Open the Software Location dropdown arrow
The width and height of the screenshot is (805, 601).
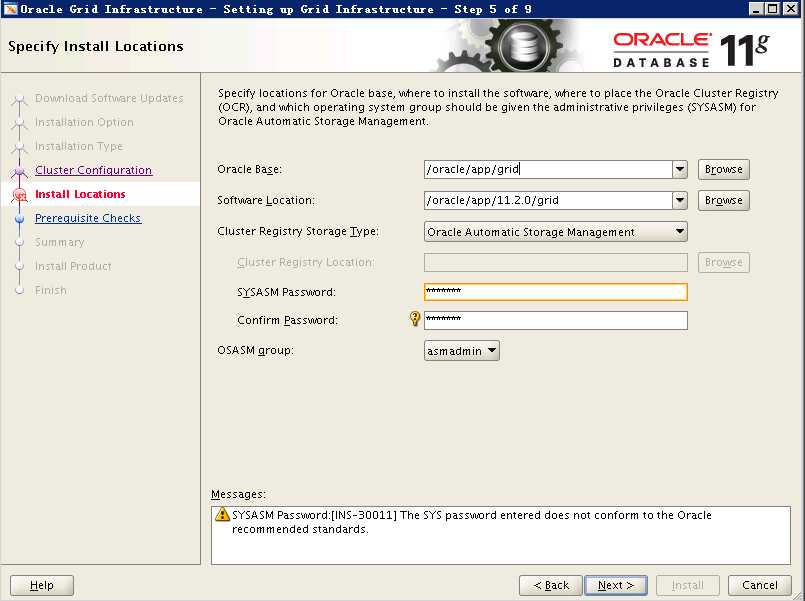point(680,200)
